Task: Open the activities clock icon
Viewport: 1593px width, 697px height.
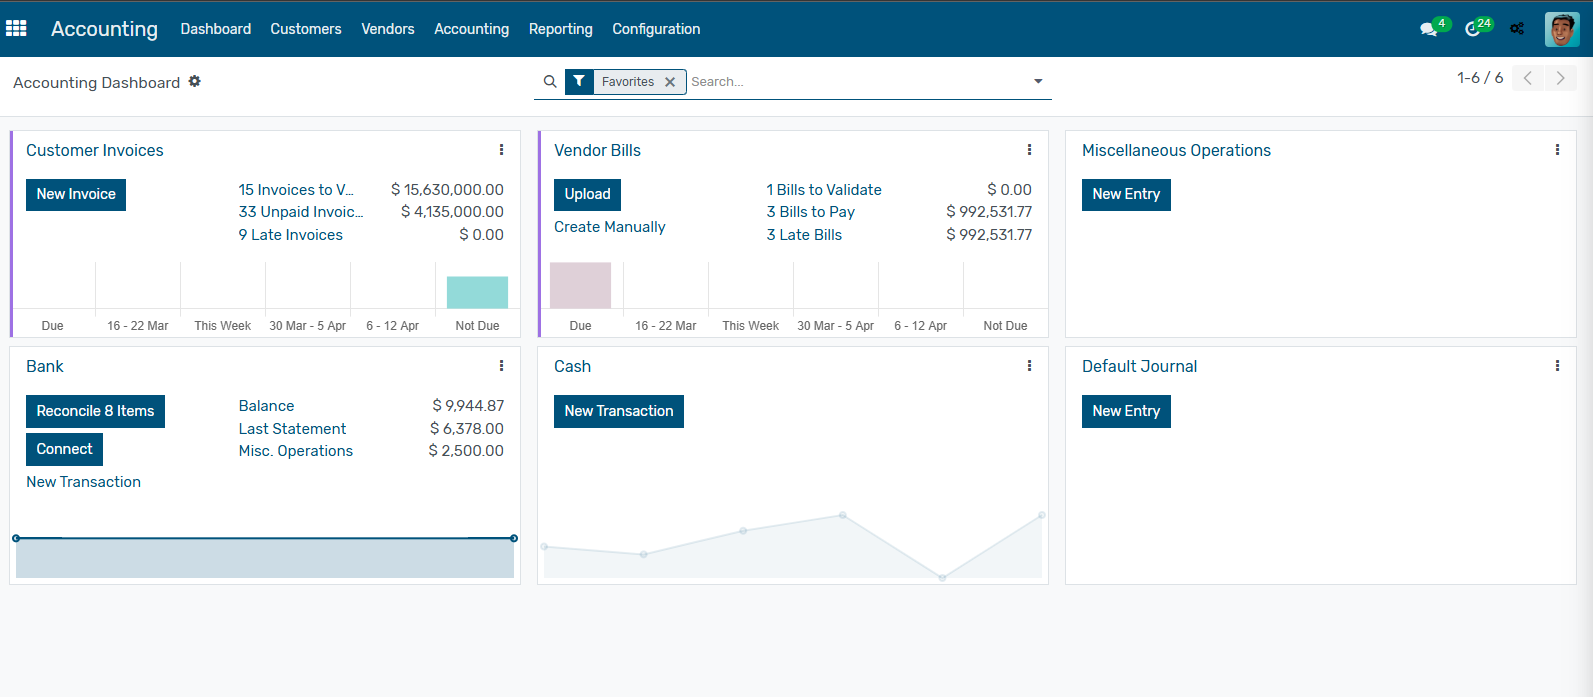Action: click(1473, 29)
